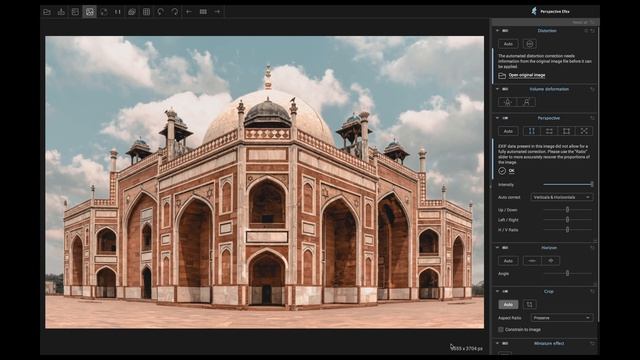Confirm the EXIF notice with OK
Viewport: 640px width, 360px height.
511,171
